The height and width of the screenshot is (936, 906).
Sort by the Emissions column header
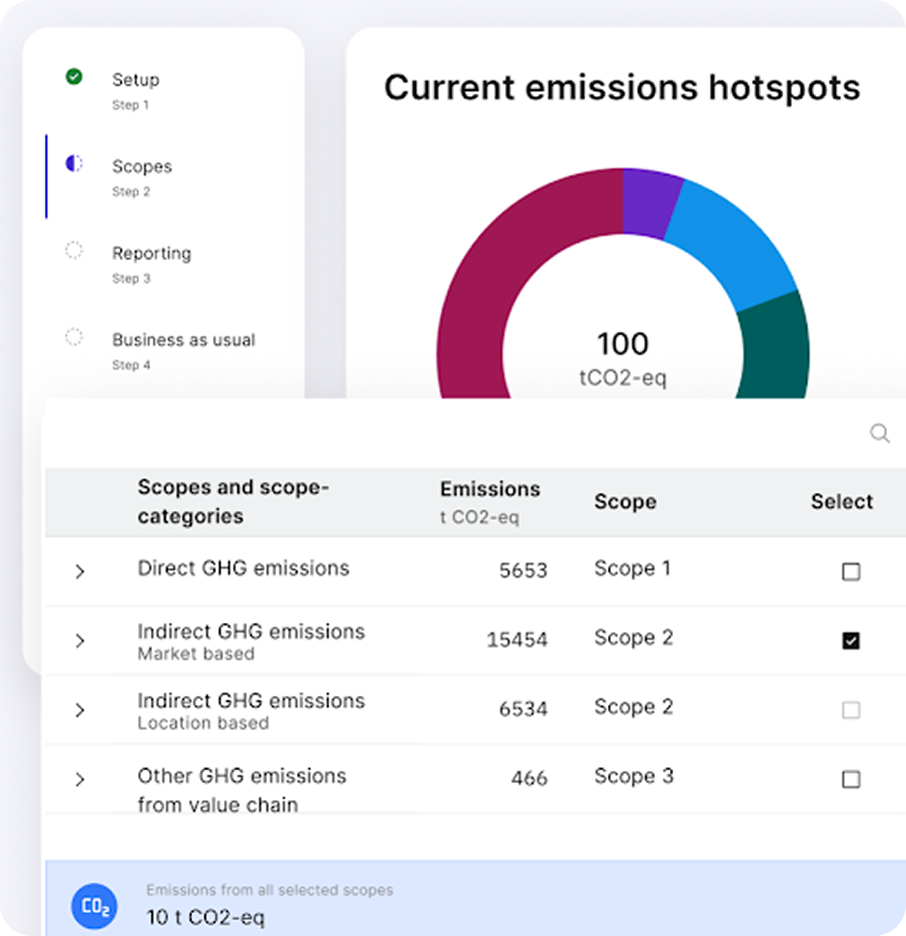[x=489, y=489]
